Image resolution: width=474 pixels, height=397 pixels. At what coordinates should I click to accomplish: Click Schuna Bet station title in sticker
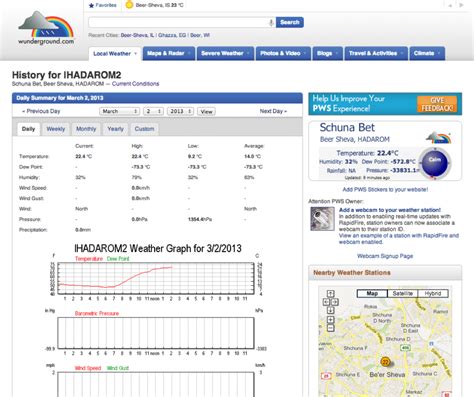tap(347, 127)
